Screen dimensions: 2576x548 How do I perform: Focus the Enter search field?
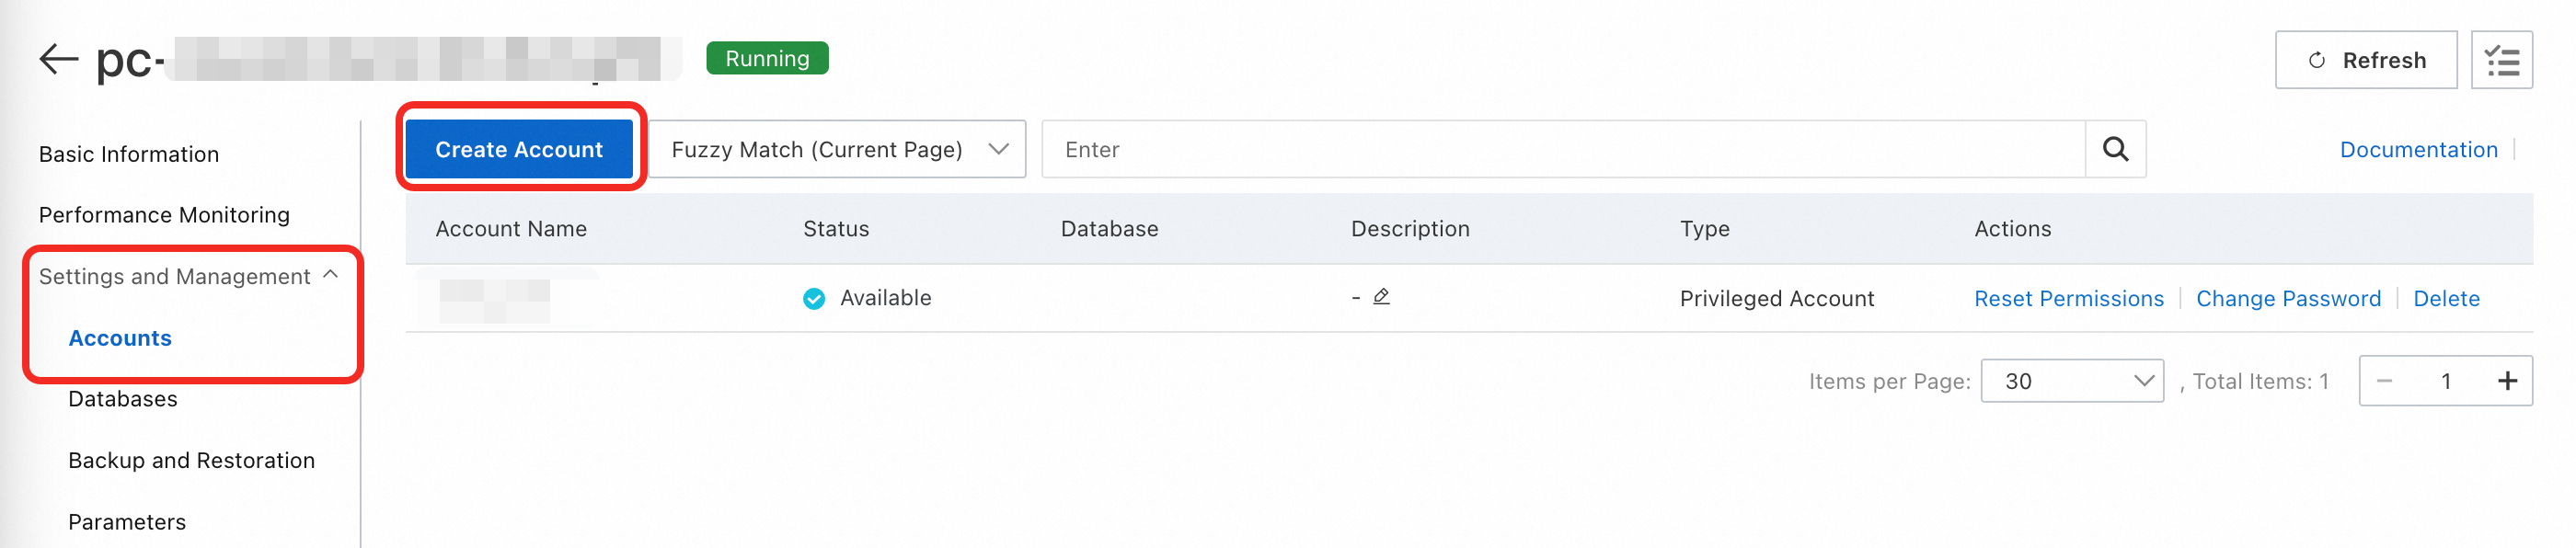pyautogui.click(x=1562, y=149)
